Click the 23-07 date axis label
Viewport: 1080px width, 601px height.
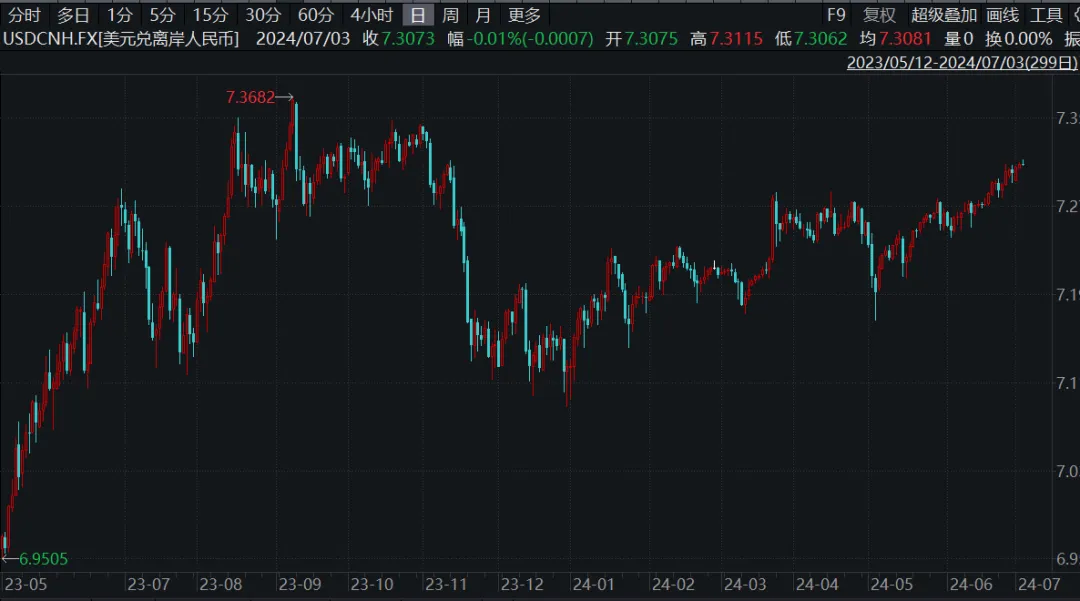148,584
